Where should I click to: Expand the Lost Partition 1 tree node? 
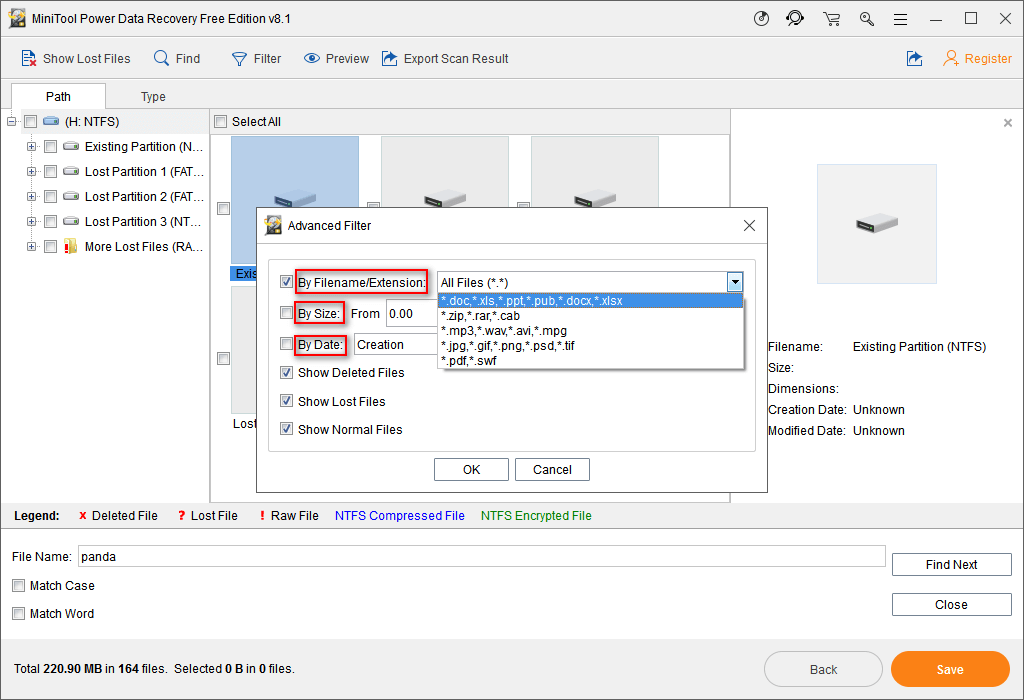32,172
